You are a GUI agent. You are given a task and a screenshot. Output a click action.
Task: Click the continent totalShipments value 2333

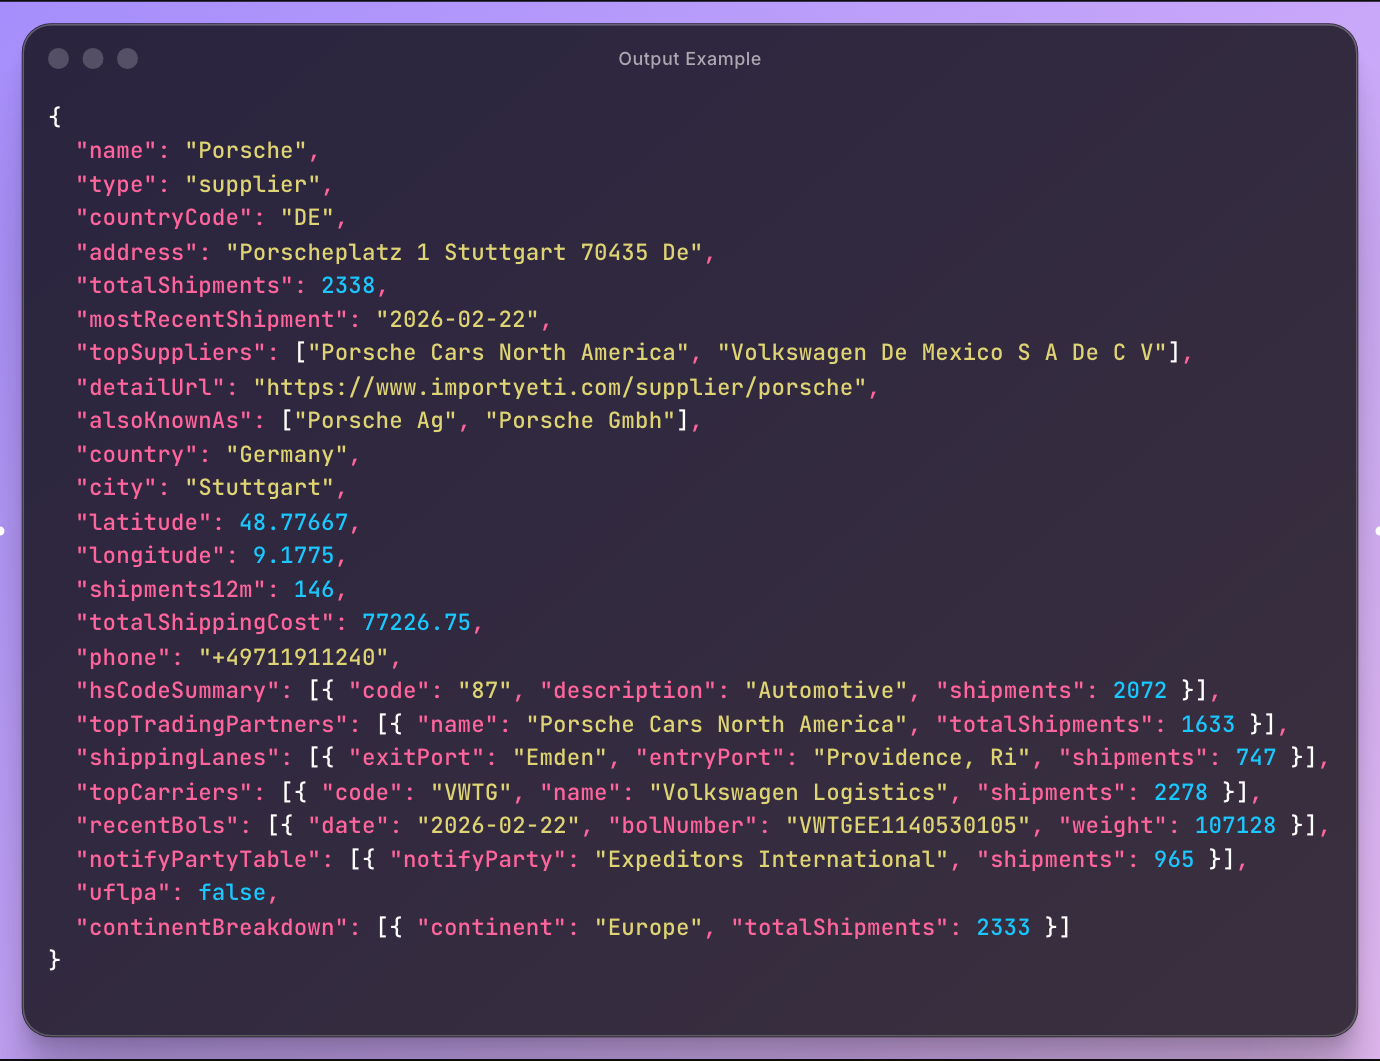[x=1003, y=927]
